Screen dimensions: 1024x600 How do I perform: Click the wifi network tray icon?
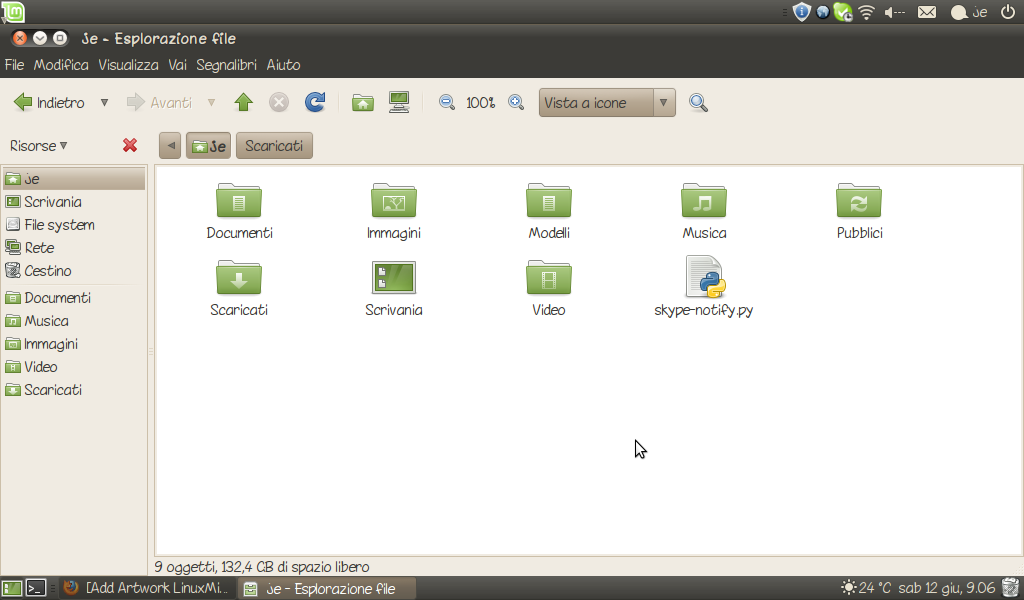866,12
